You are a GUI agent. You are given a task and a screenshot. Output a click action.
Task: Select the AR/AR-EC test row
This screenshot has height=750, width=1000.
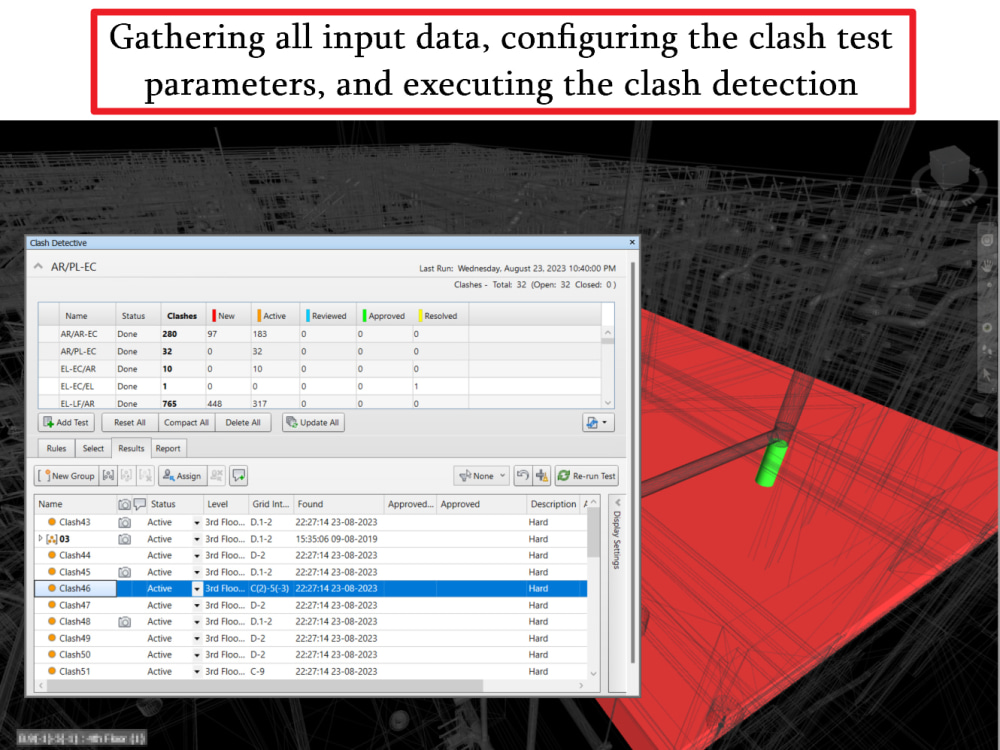[x=320, y=334]
